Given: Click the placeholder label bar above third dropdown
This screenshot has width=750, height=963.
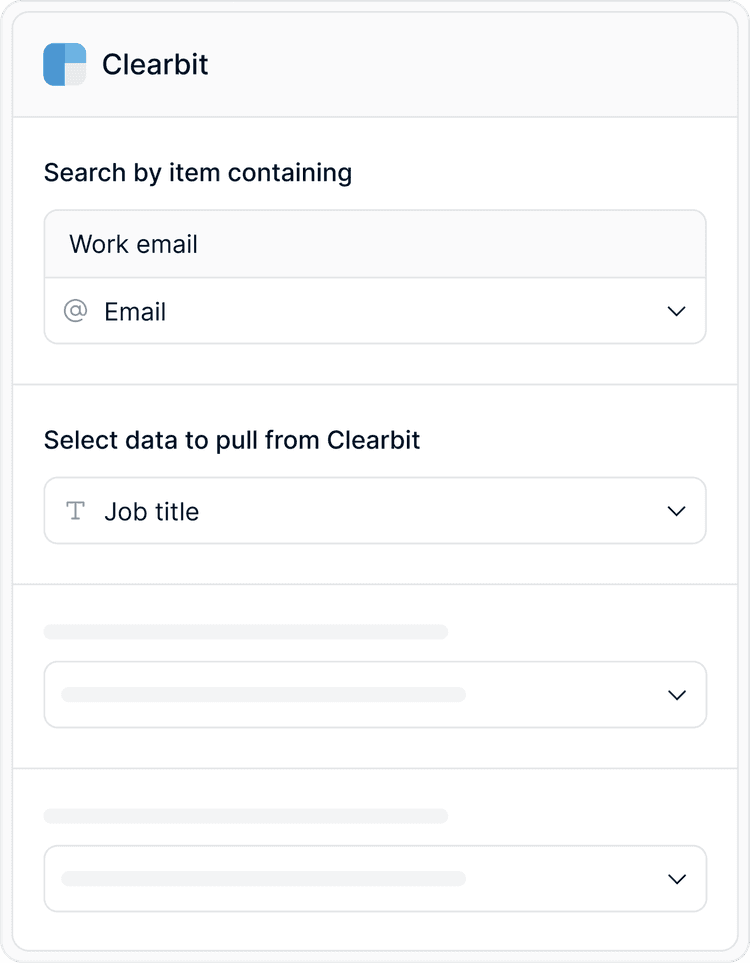Looking at the screenshot, I should [x=246, y=632].
